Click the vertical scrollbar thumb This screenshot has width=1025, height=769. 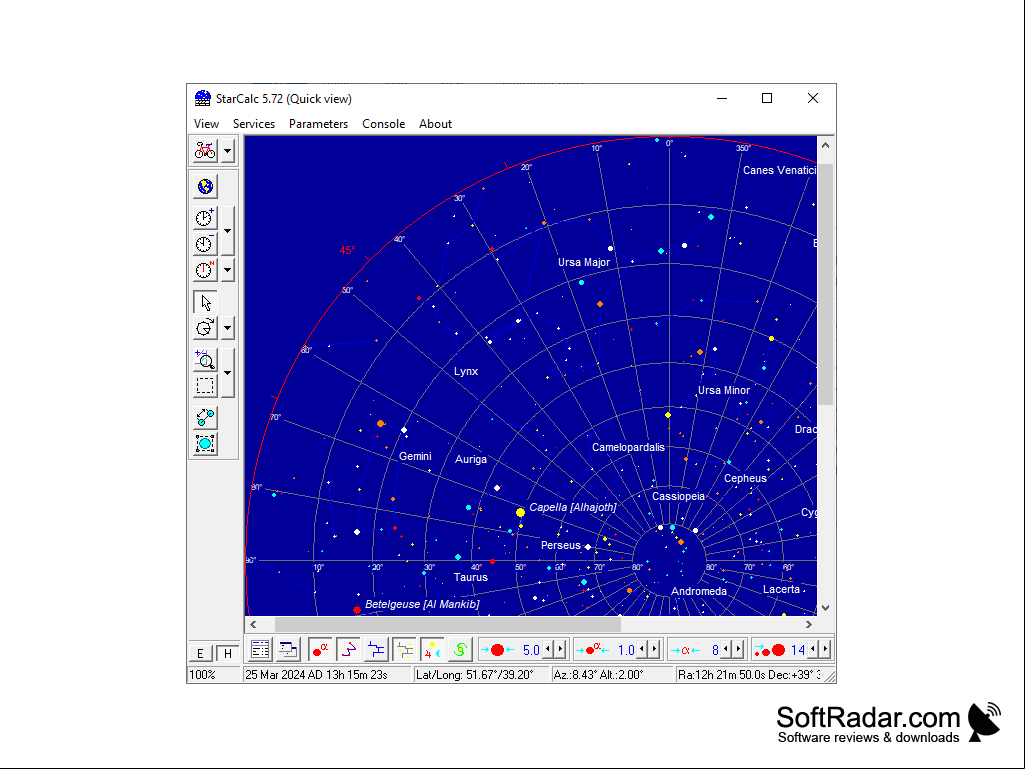pyautogui.click(x=826, y=284)
